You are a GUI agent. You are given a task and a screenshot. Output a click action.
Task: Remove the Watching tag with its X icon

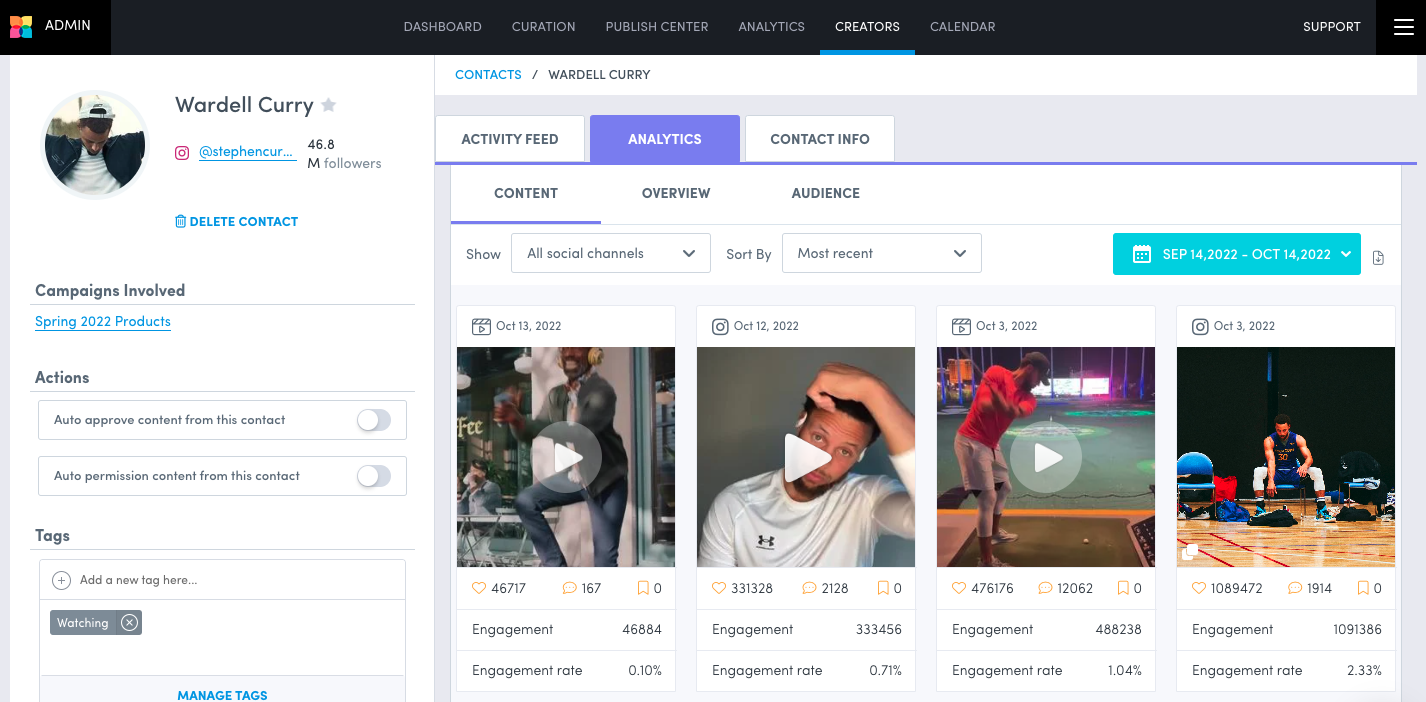pos(129,623)
